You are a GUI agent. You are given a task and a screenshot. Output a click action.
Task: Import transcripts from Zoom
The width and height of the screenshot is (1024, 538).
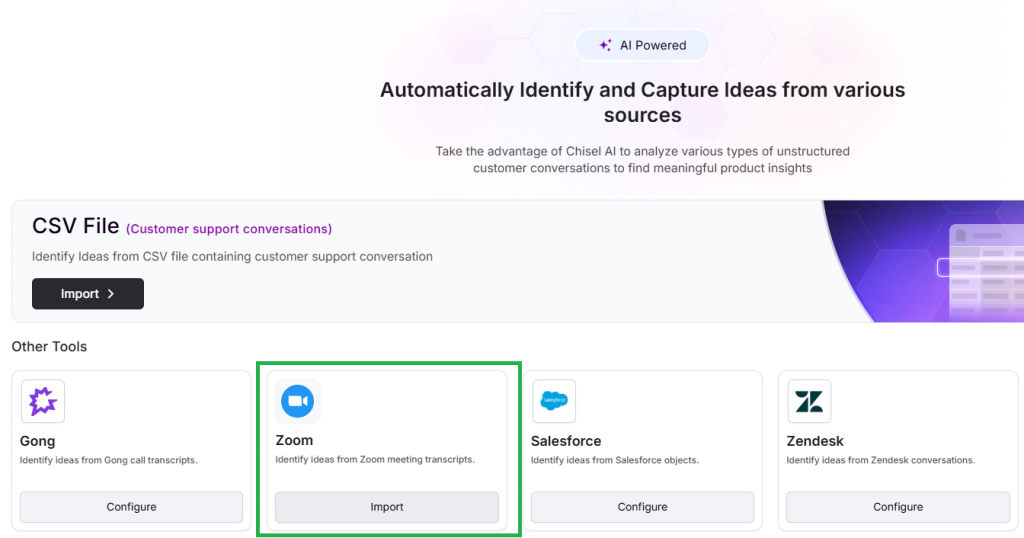pos(387,507)
